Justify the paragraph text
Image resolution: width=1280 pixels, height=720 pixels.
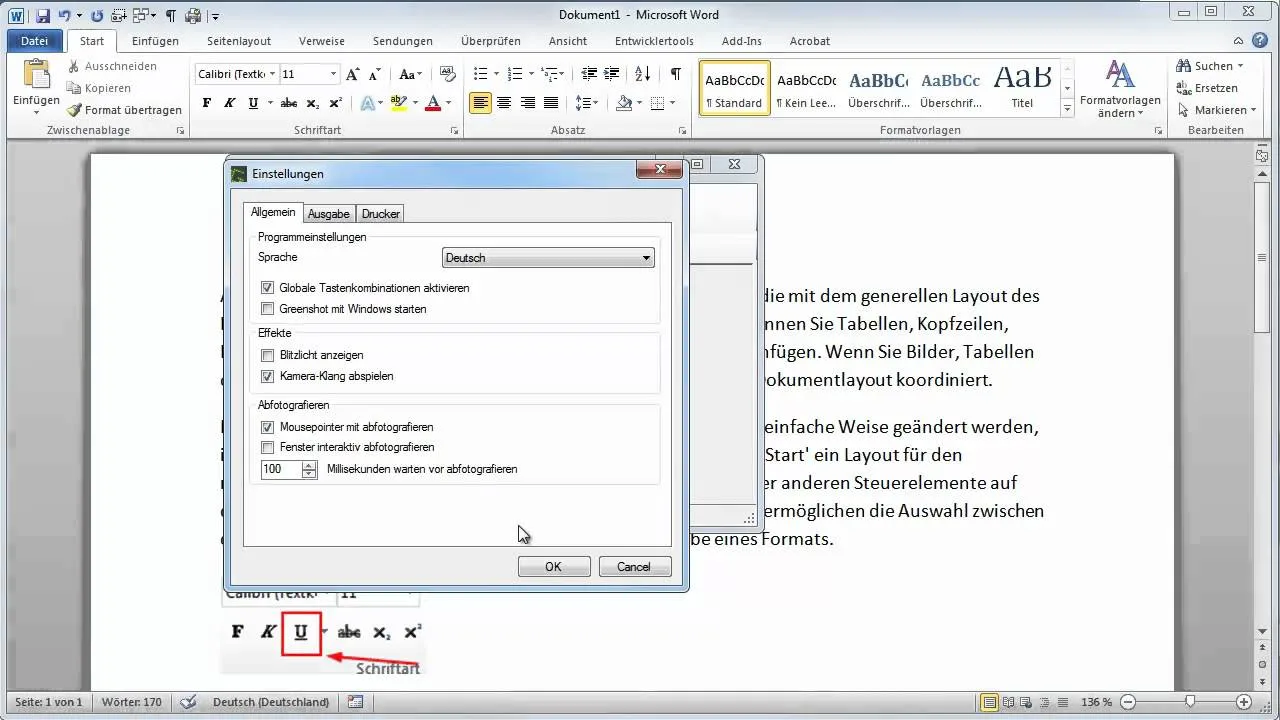pos(550,103)
